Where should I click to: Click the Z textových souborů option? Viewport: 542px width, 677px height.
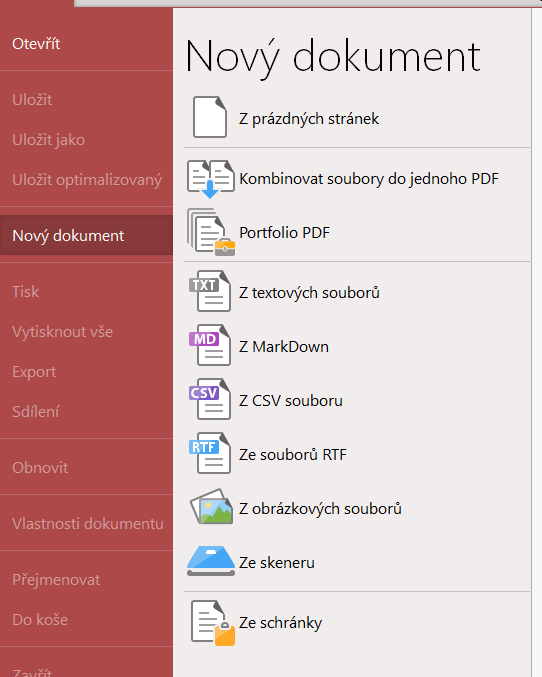[x=309, y=293]
